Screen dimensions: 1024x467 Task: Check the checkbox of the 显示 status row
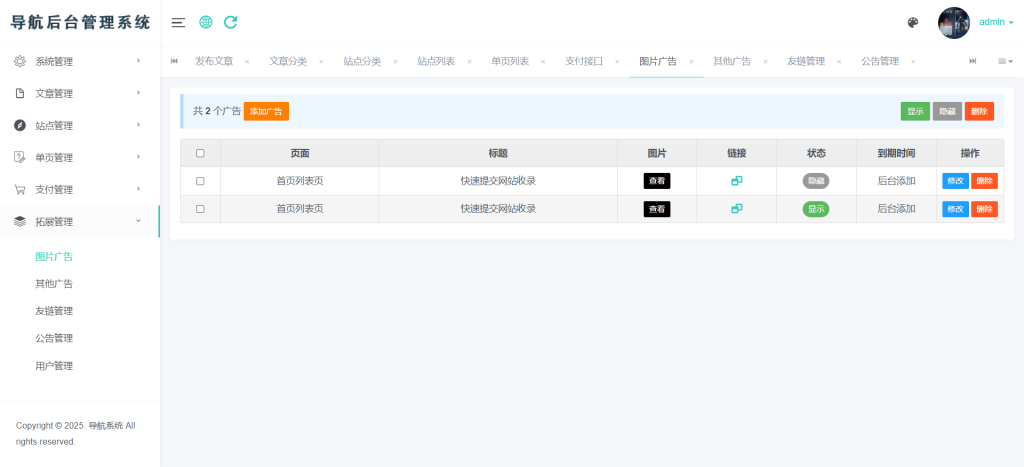(x=200, y=209)
